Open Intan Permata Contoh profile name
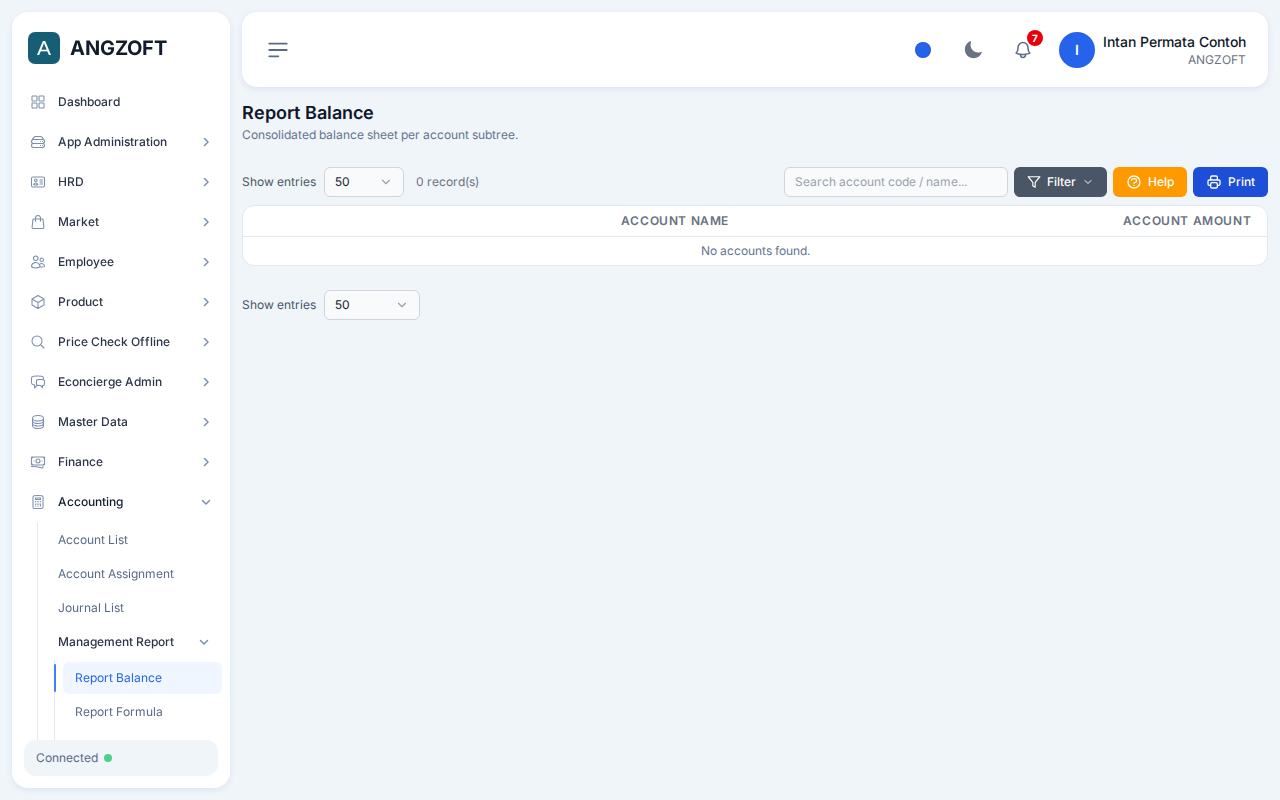This screenshot has height=800, width=1280. click(x=1174, y=42)
